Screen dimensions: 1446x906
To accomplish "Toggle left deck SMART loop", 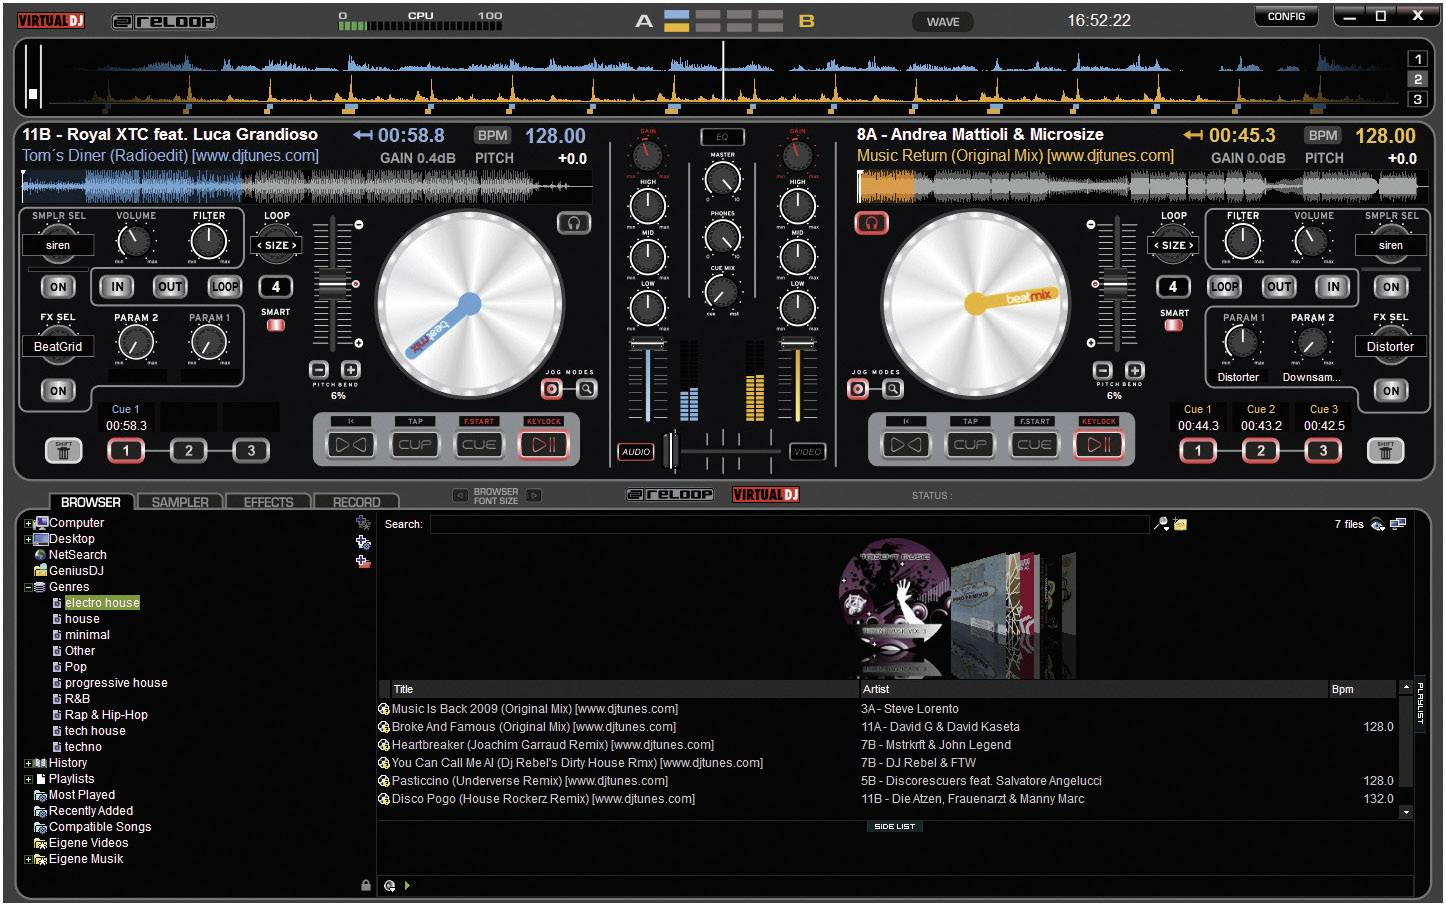I will (x=275, y=325).
